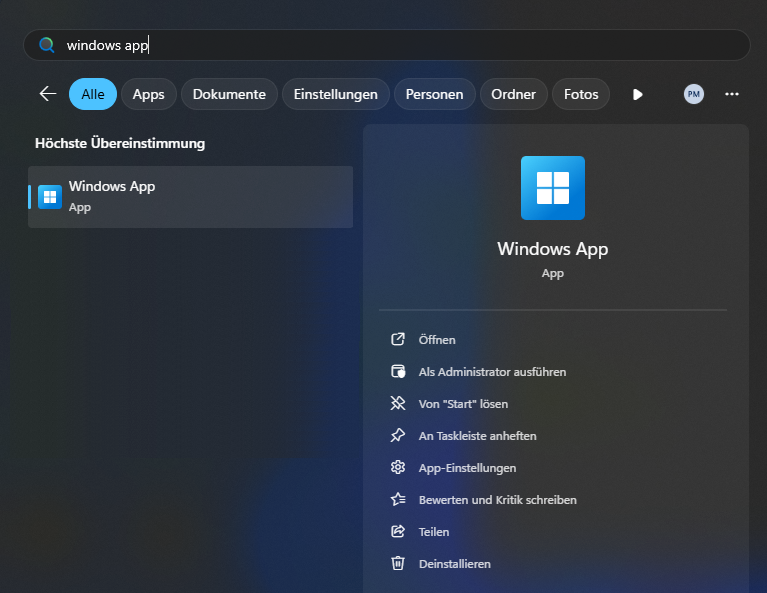Click the trash icon for Deinstallieren

point(398,564)
